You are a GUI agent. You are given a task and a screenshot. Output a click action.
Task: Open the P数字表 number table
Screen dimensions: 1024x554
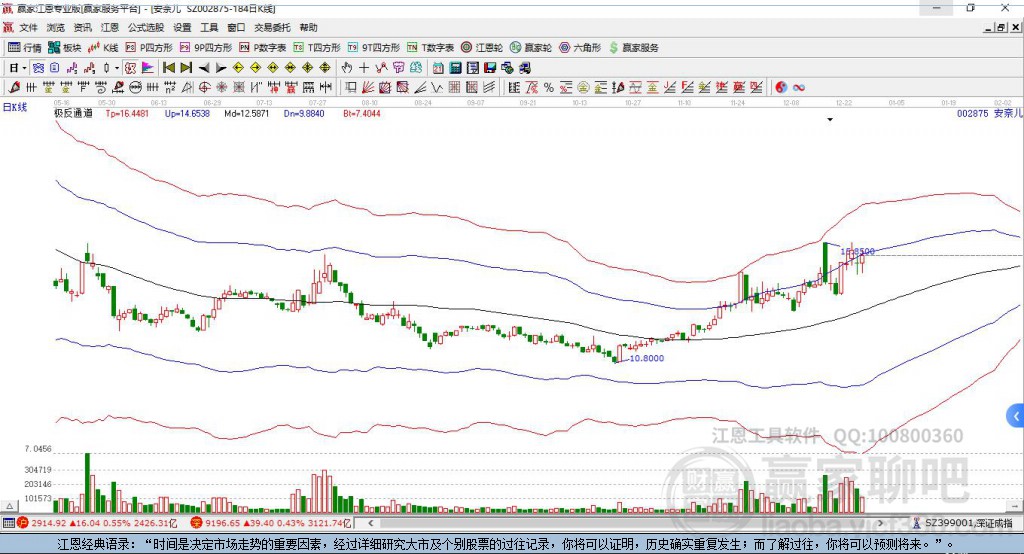click(263, 48)
